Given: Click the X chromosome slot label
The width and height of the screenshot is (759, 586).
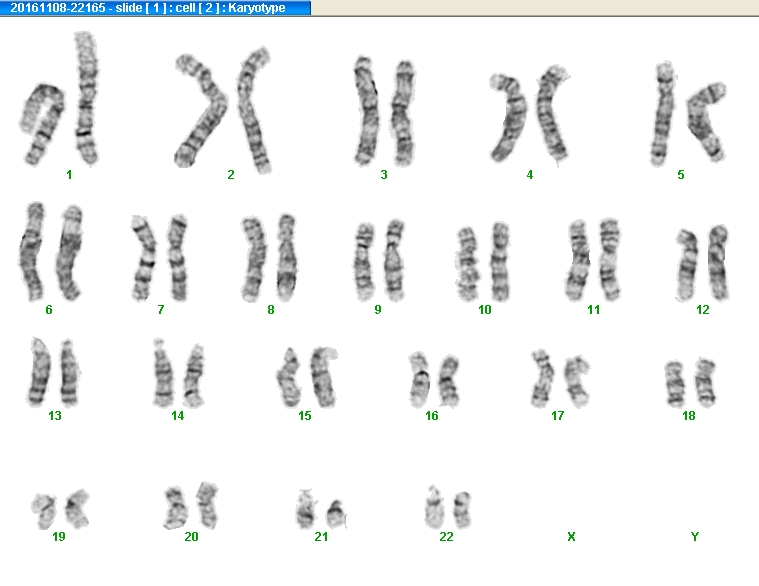Looking at the screenshot, I should pyautogui.click(x=571, y=537).
